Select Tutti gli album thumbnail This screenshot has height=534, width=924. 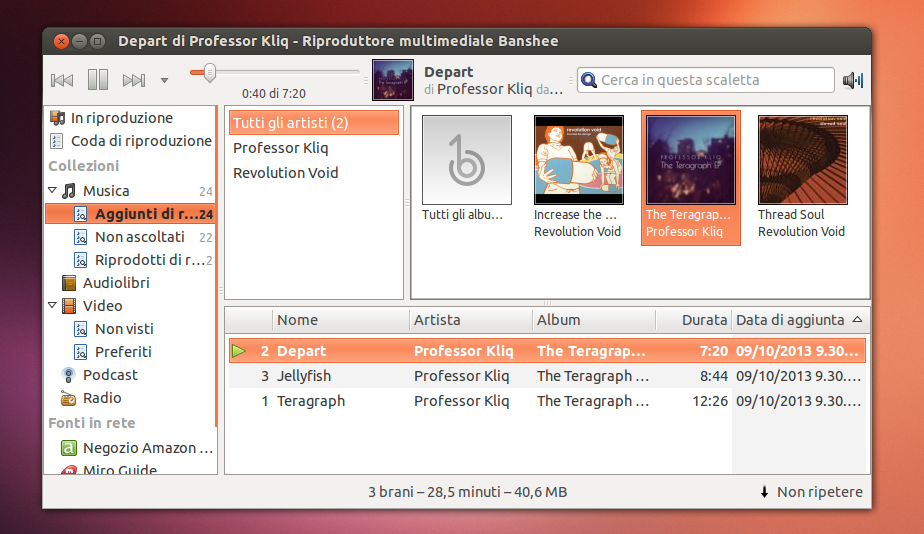point(467,160)
